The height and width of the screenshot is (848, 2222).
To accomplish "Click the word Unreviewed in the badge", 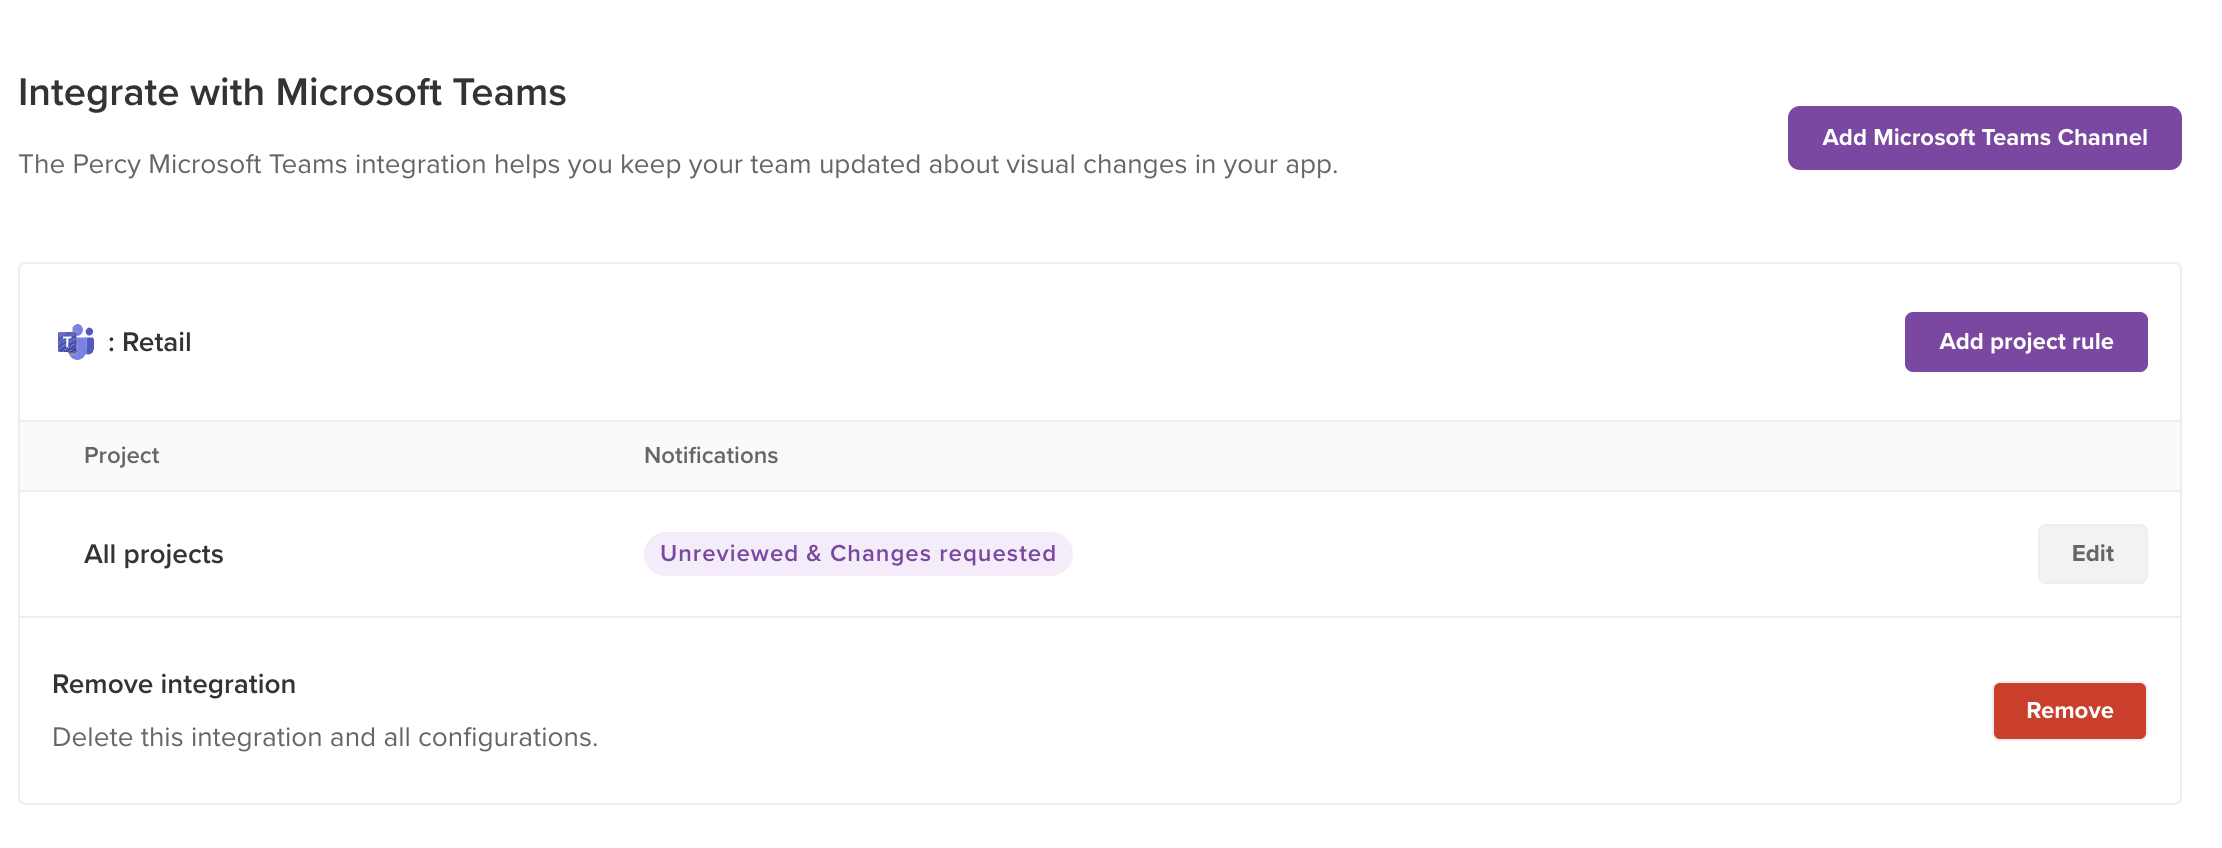I will point(729,554).
